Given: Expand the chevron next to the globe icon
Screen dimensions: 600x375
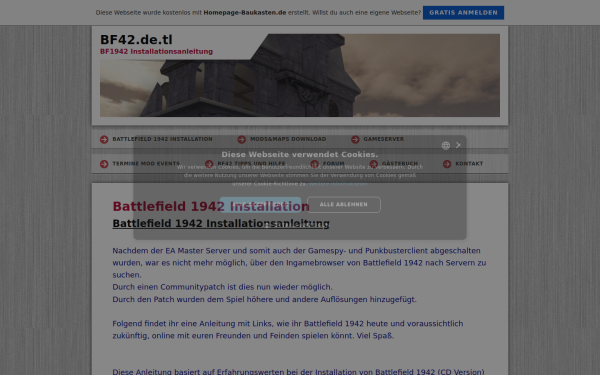Looking at the screenshot, I should [x=458, y=145].
